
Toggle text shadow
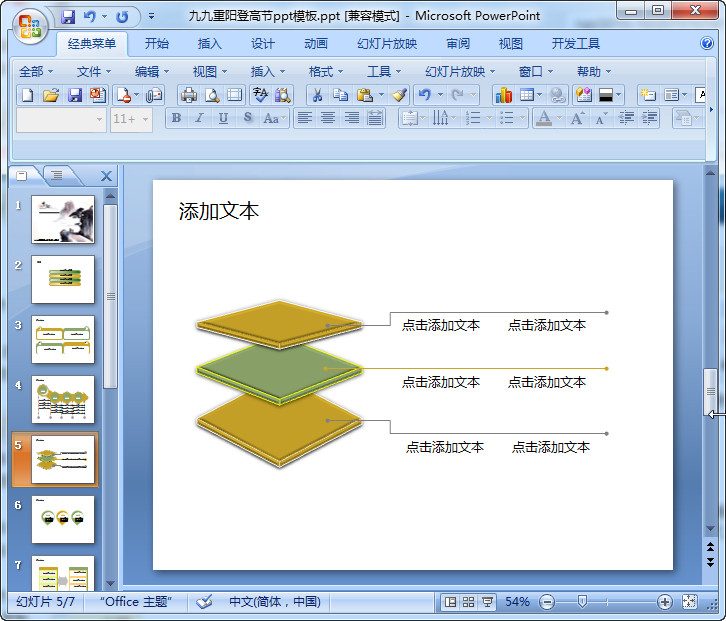[248, 118]
